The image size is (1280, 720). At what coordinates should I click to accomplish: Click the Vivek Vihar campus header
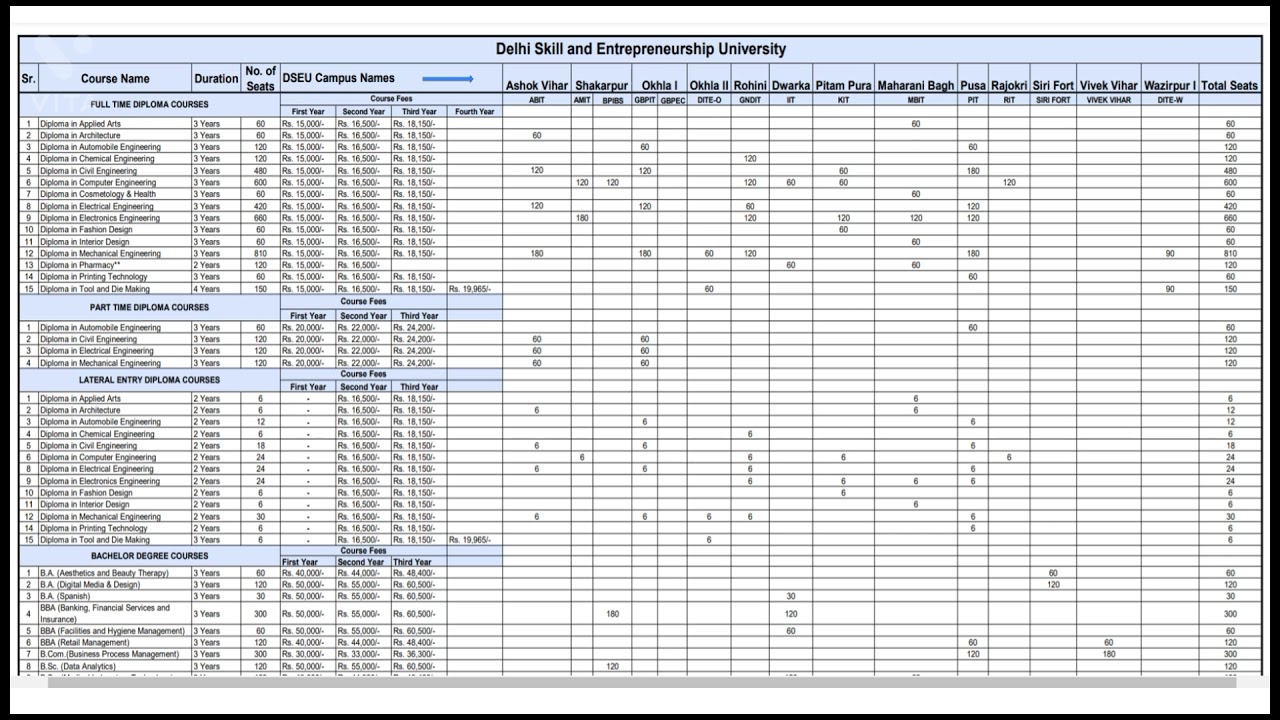tap(1108, 86)
